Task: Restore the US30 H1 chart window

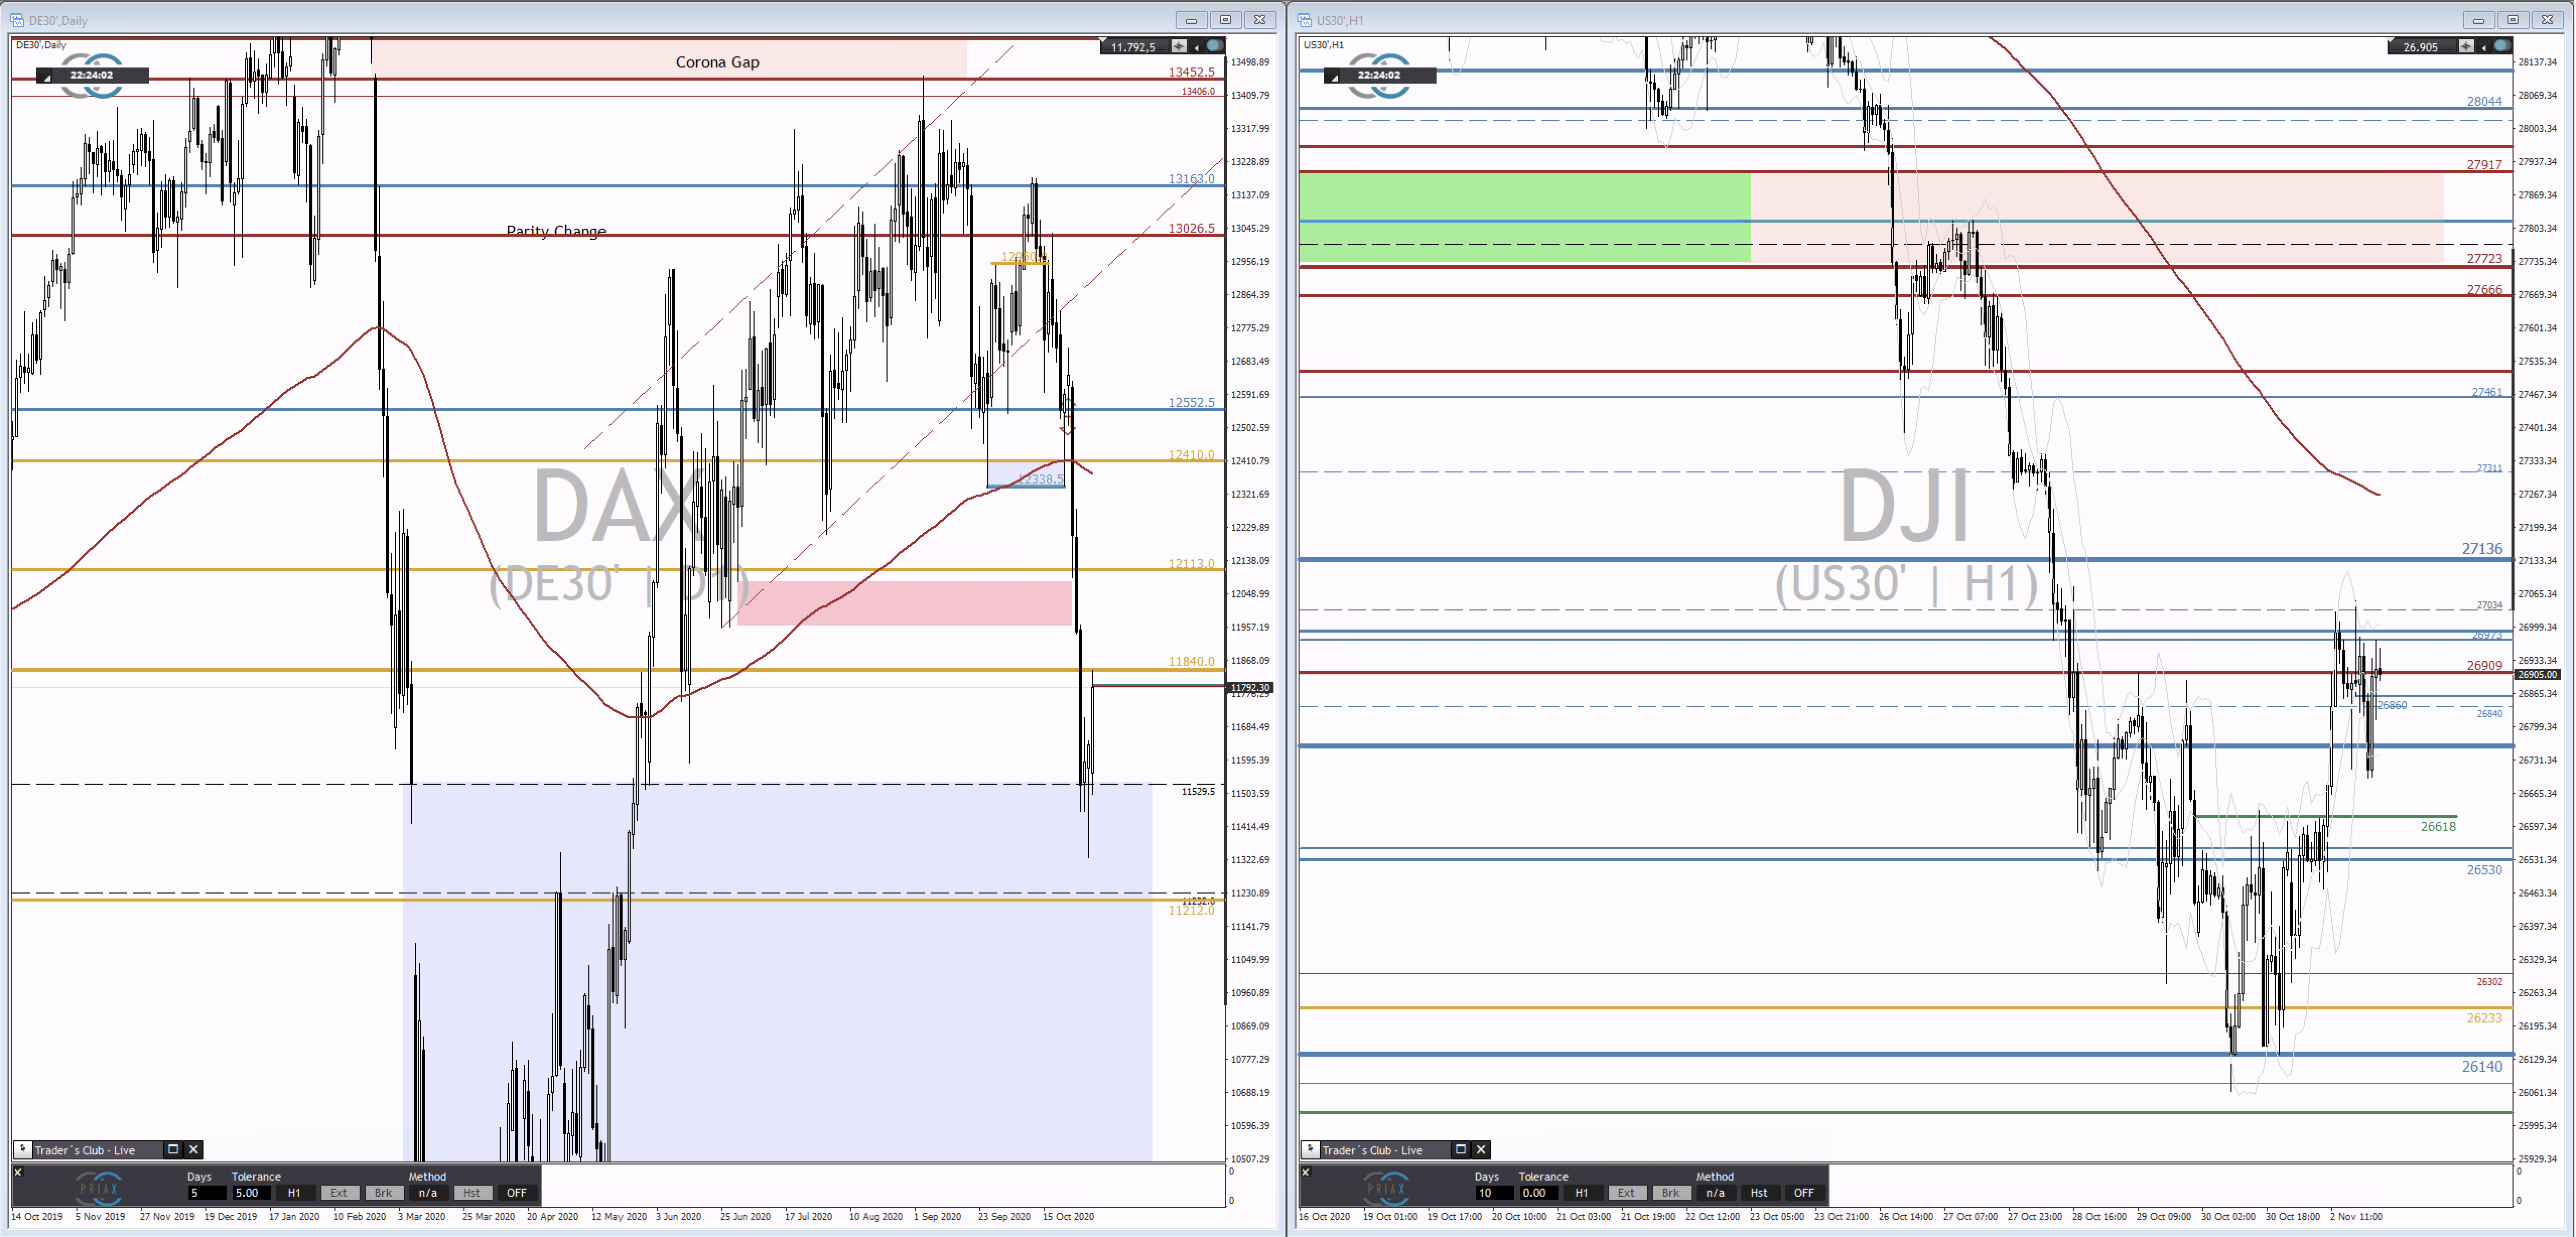Action: [2514, 20]
